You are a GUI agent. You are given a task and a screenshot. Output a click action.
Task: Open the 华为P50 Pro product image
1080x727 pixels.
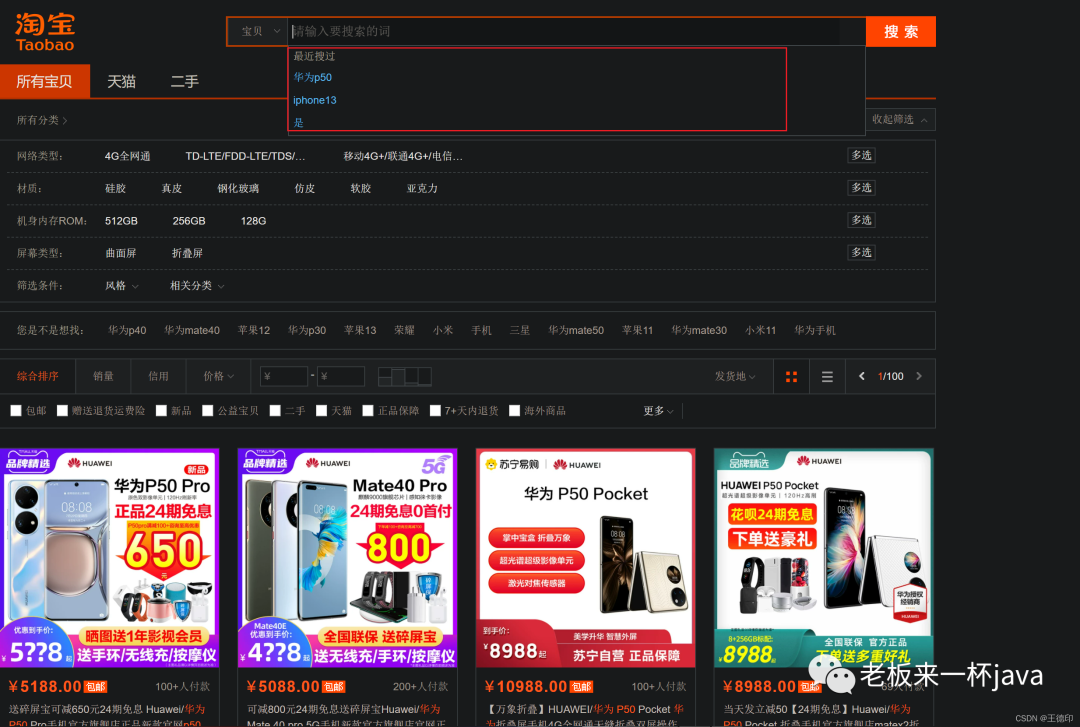tap(110, 558)
